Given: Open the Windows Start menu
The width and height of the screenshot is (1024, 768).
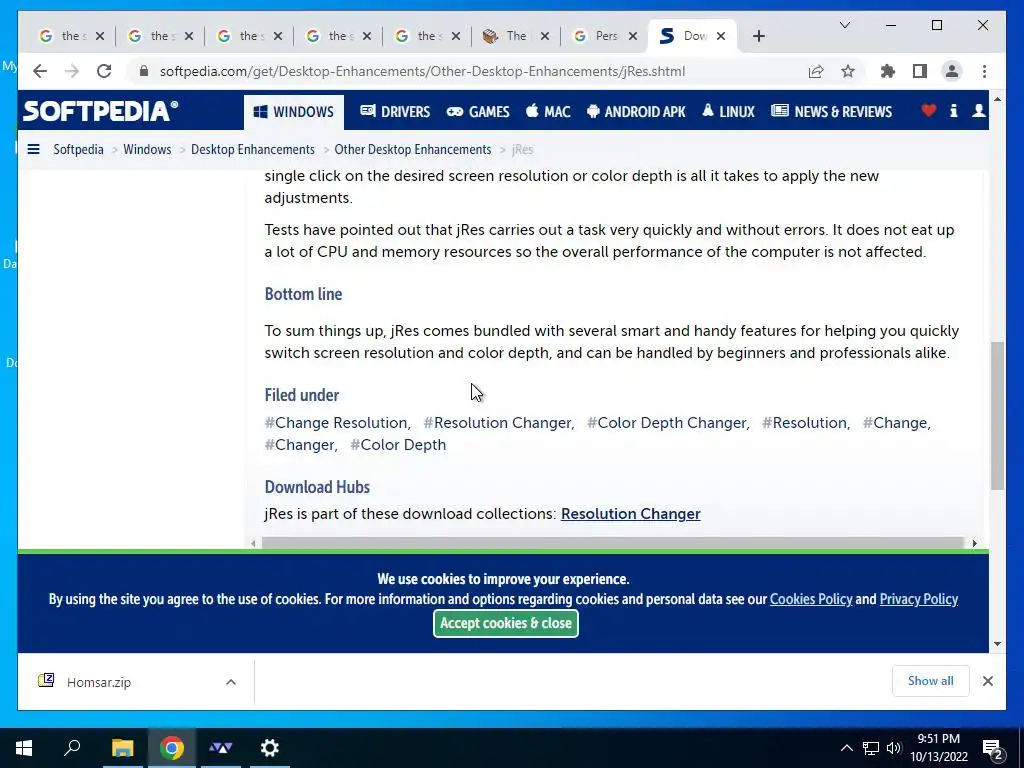Looking at the screenshot, I should coord(24,748).
